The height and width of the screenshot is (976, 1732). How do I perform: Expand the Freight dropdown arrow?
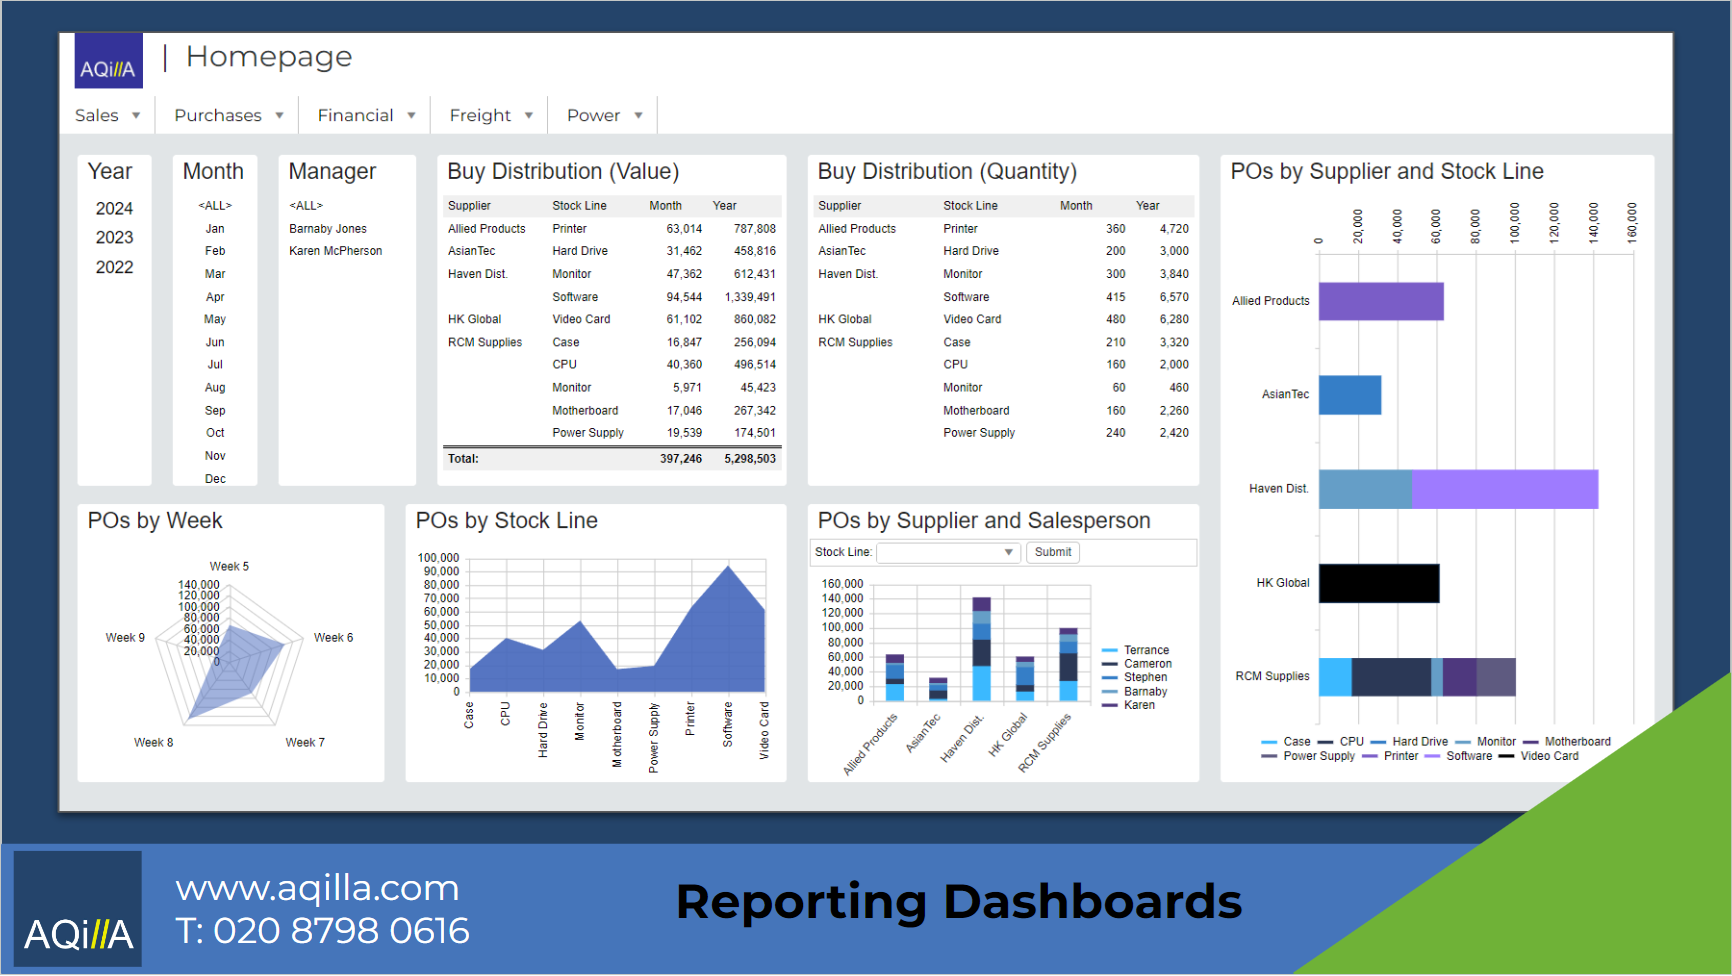[x=529, y=115]
